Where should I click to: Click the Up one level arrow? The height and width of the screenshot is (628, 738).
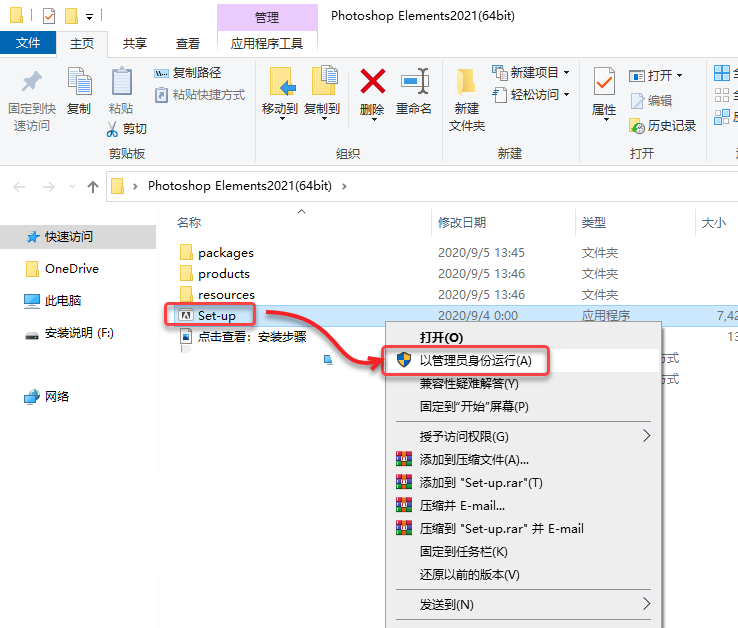[93, 187]
